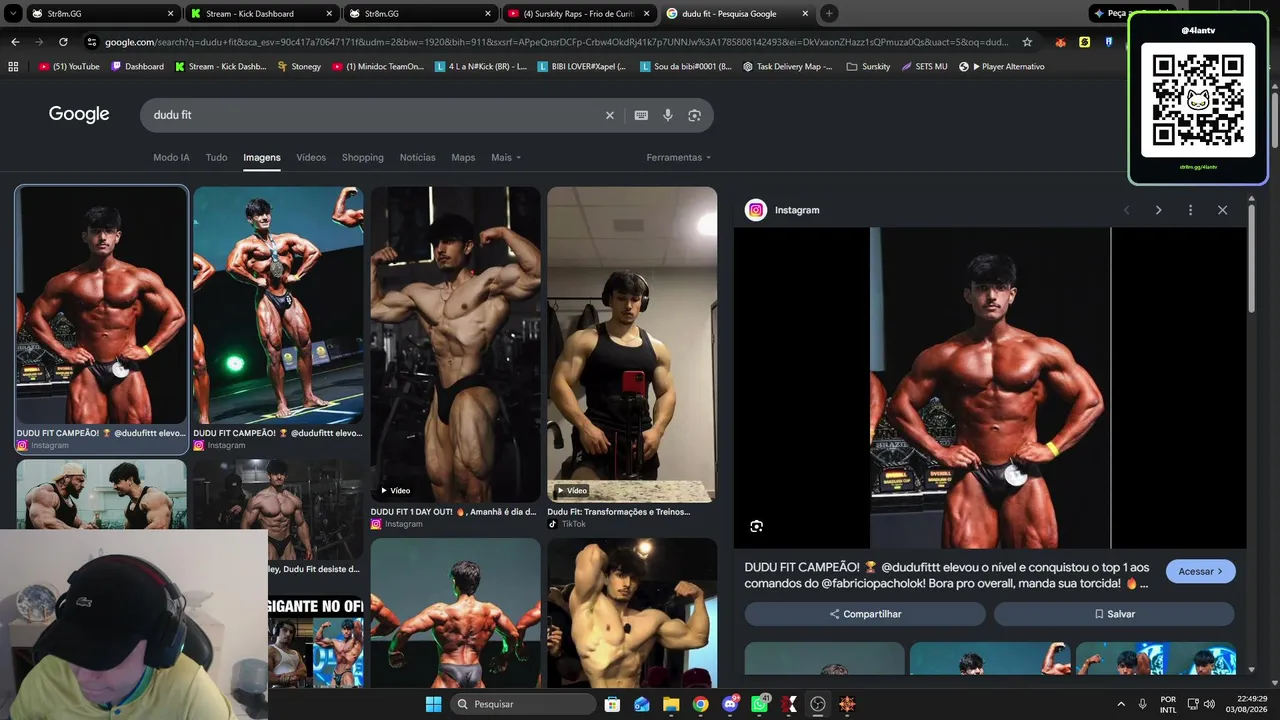
Task: Open the SETS MU bookmark
Action: (x=924, y=67)
